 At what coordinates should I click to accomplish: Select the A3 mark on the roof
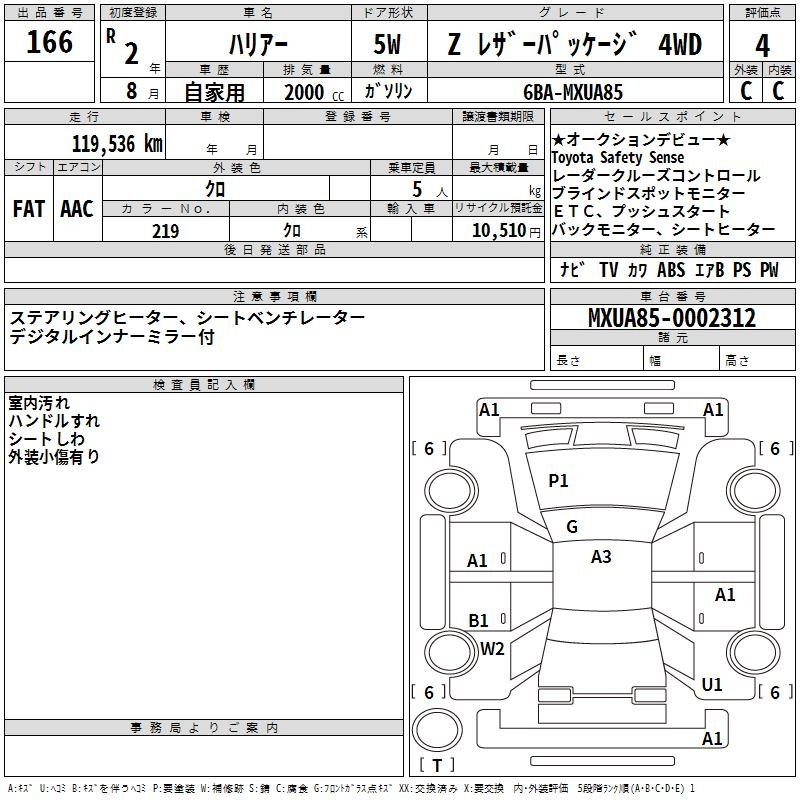point(601,557)
